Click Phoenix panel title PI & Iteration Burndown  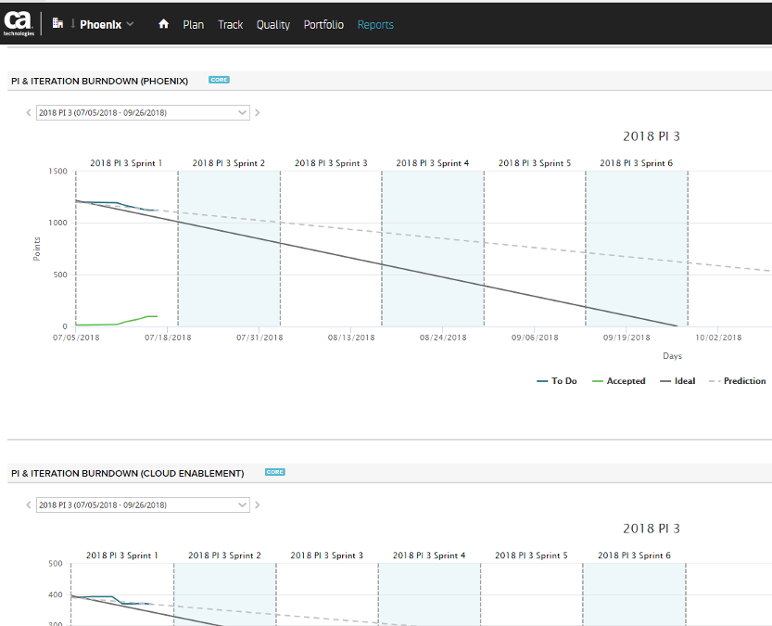point(99,81)
